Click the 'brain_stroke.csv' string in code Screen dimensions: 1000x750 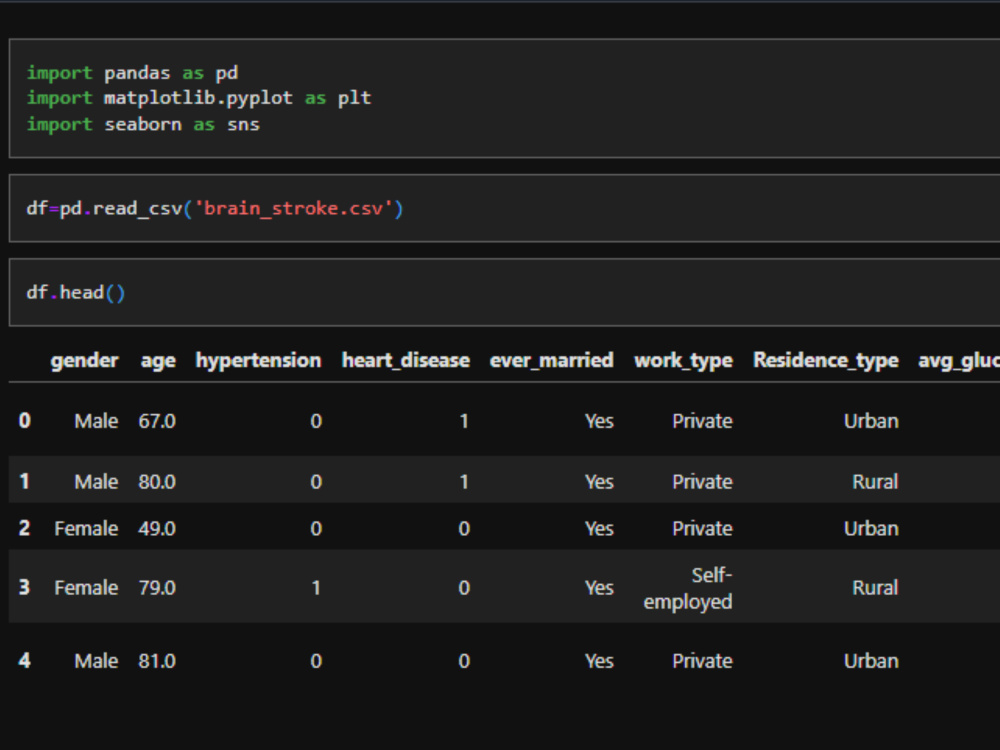[x=293, y=209]
